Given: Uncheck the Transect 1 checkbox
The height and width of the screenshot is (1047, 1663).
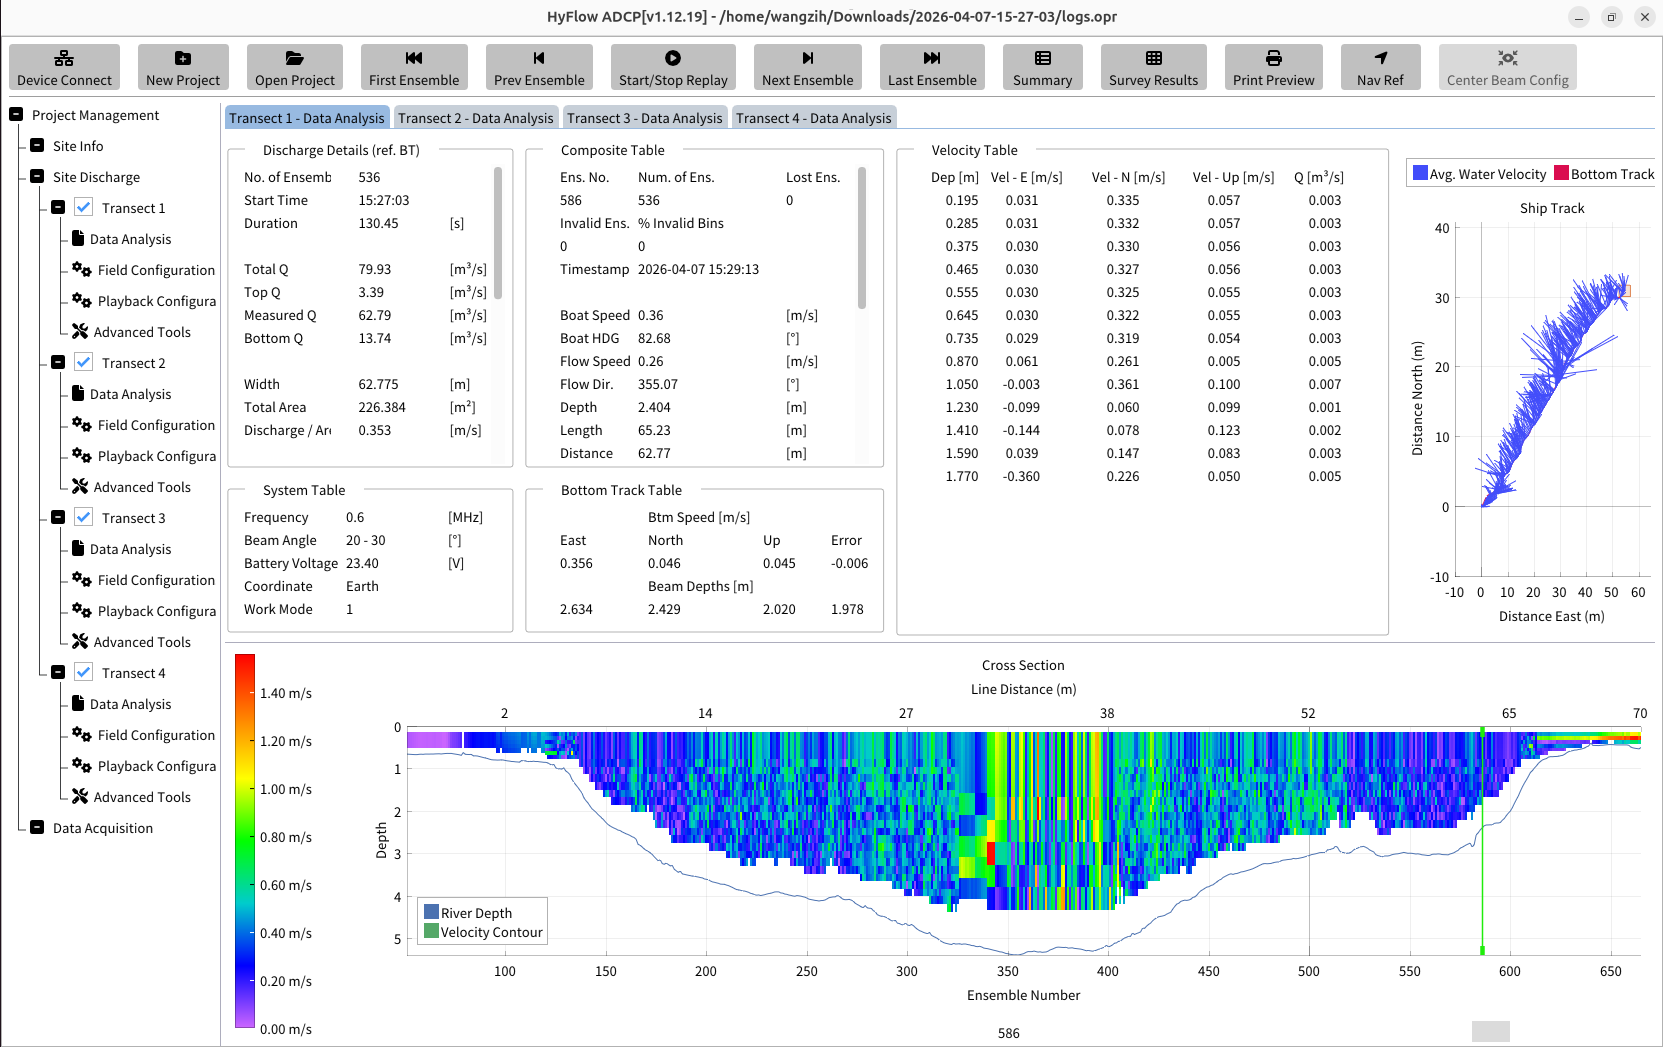Looking at the screenshot, I should (84, 208).
